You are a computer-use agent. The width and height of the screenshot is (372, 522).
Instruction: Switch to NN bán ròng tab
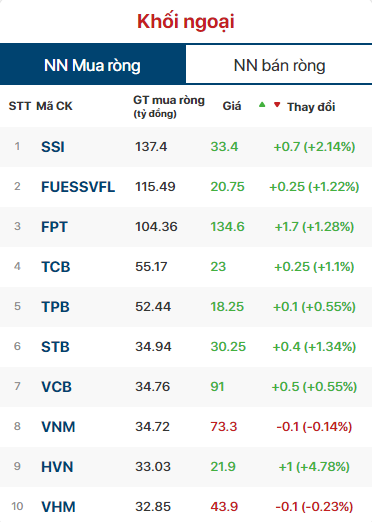[x=279, y=65]
